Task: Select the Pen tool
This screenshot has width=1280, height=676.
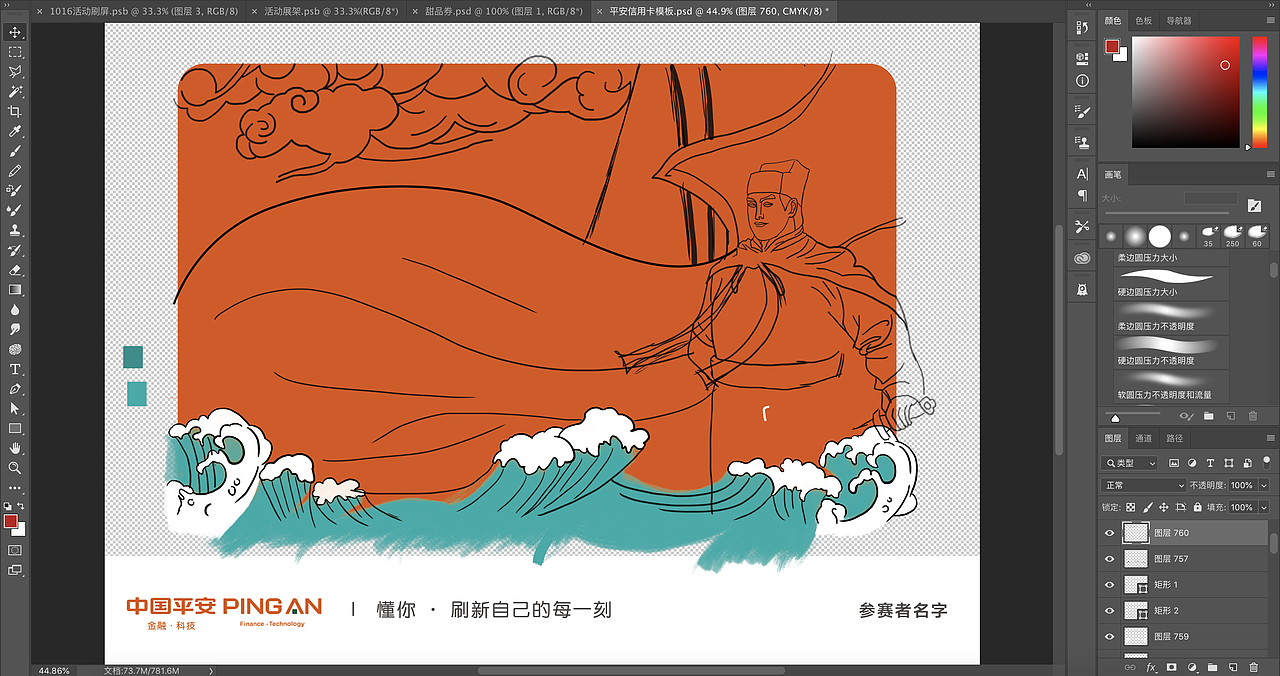Action: pyautogui.click(x=15, y=389)
